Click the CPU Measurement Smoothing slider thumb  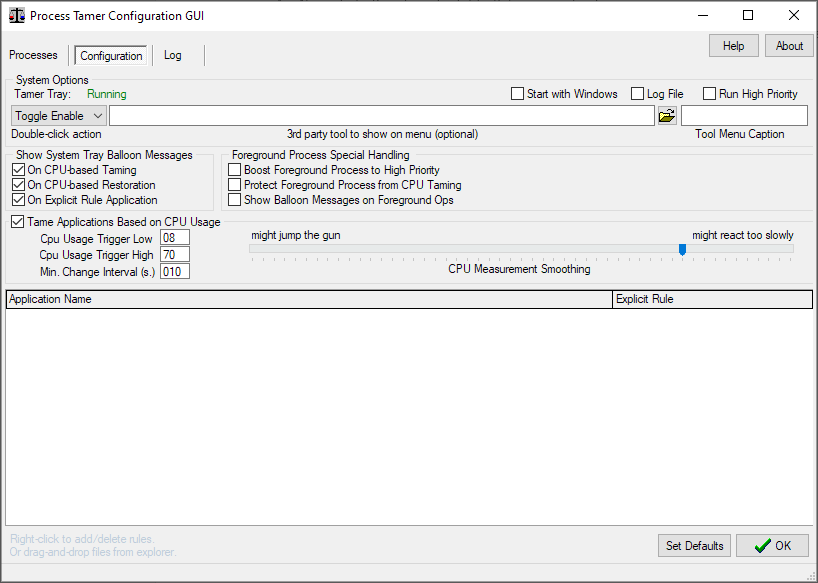(682, 250)
